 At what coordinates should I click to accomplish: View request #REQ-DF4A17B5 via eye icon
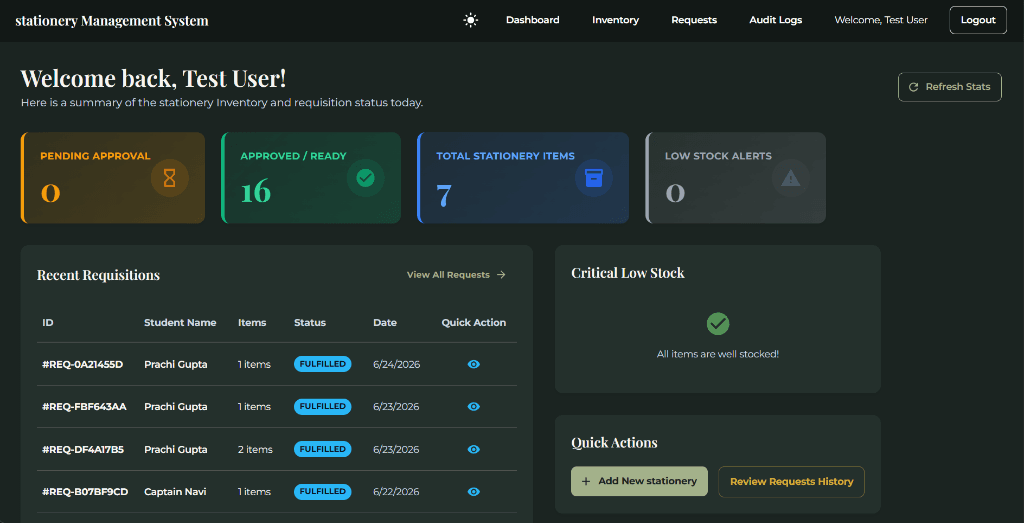474,449
